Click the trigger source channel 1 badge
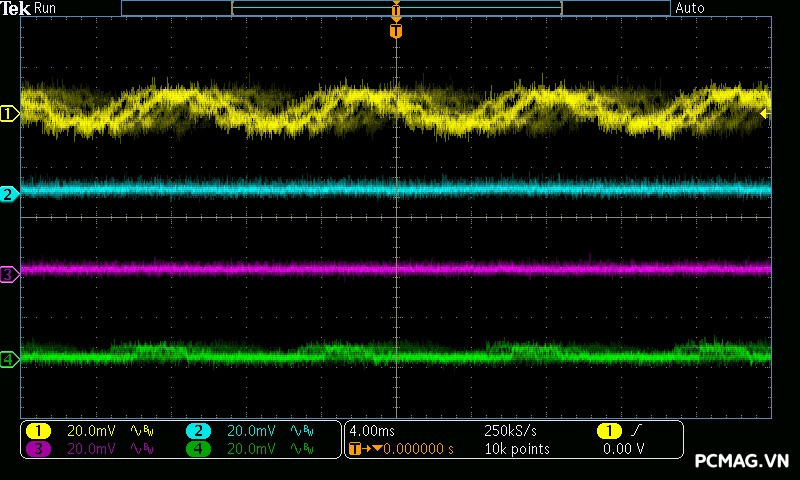 tap(609, 430)
